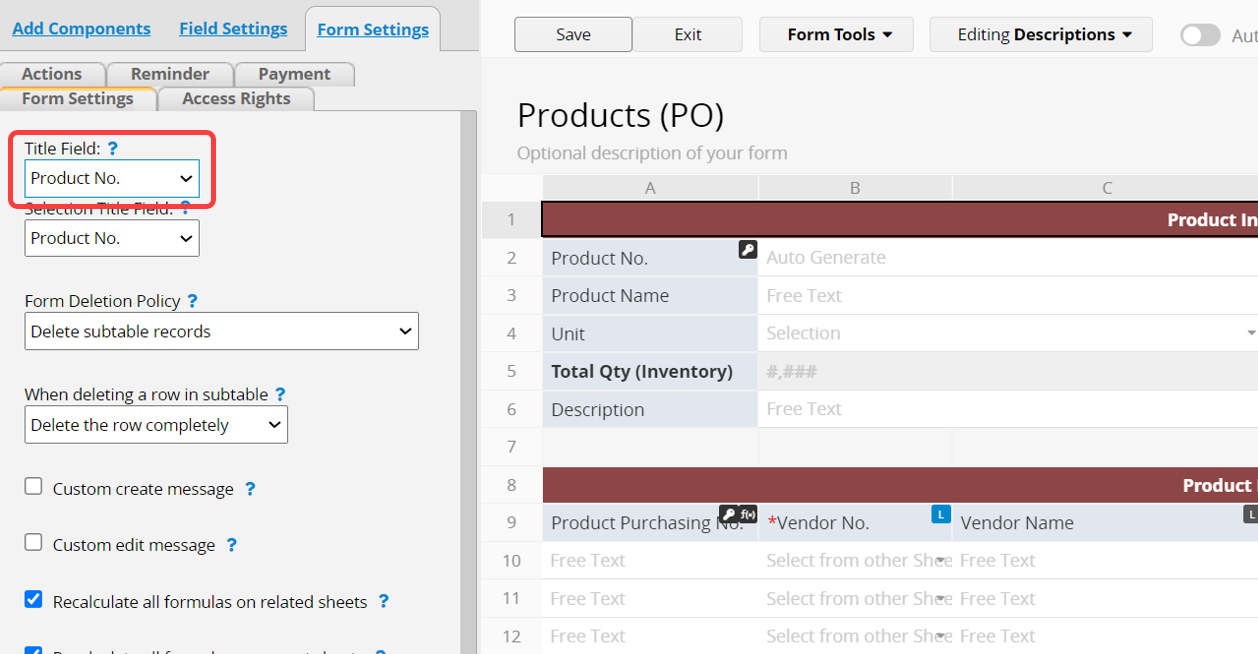Enable the Custom edit message checkbox
Screen dimensions: 1258x654
[x=34, y=543]
